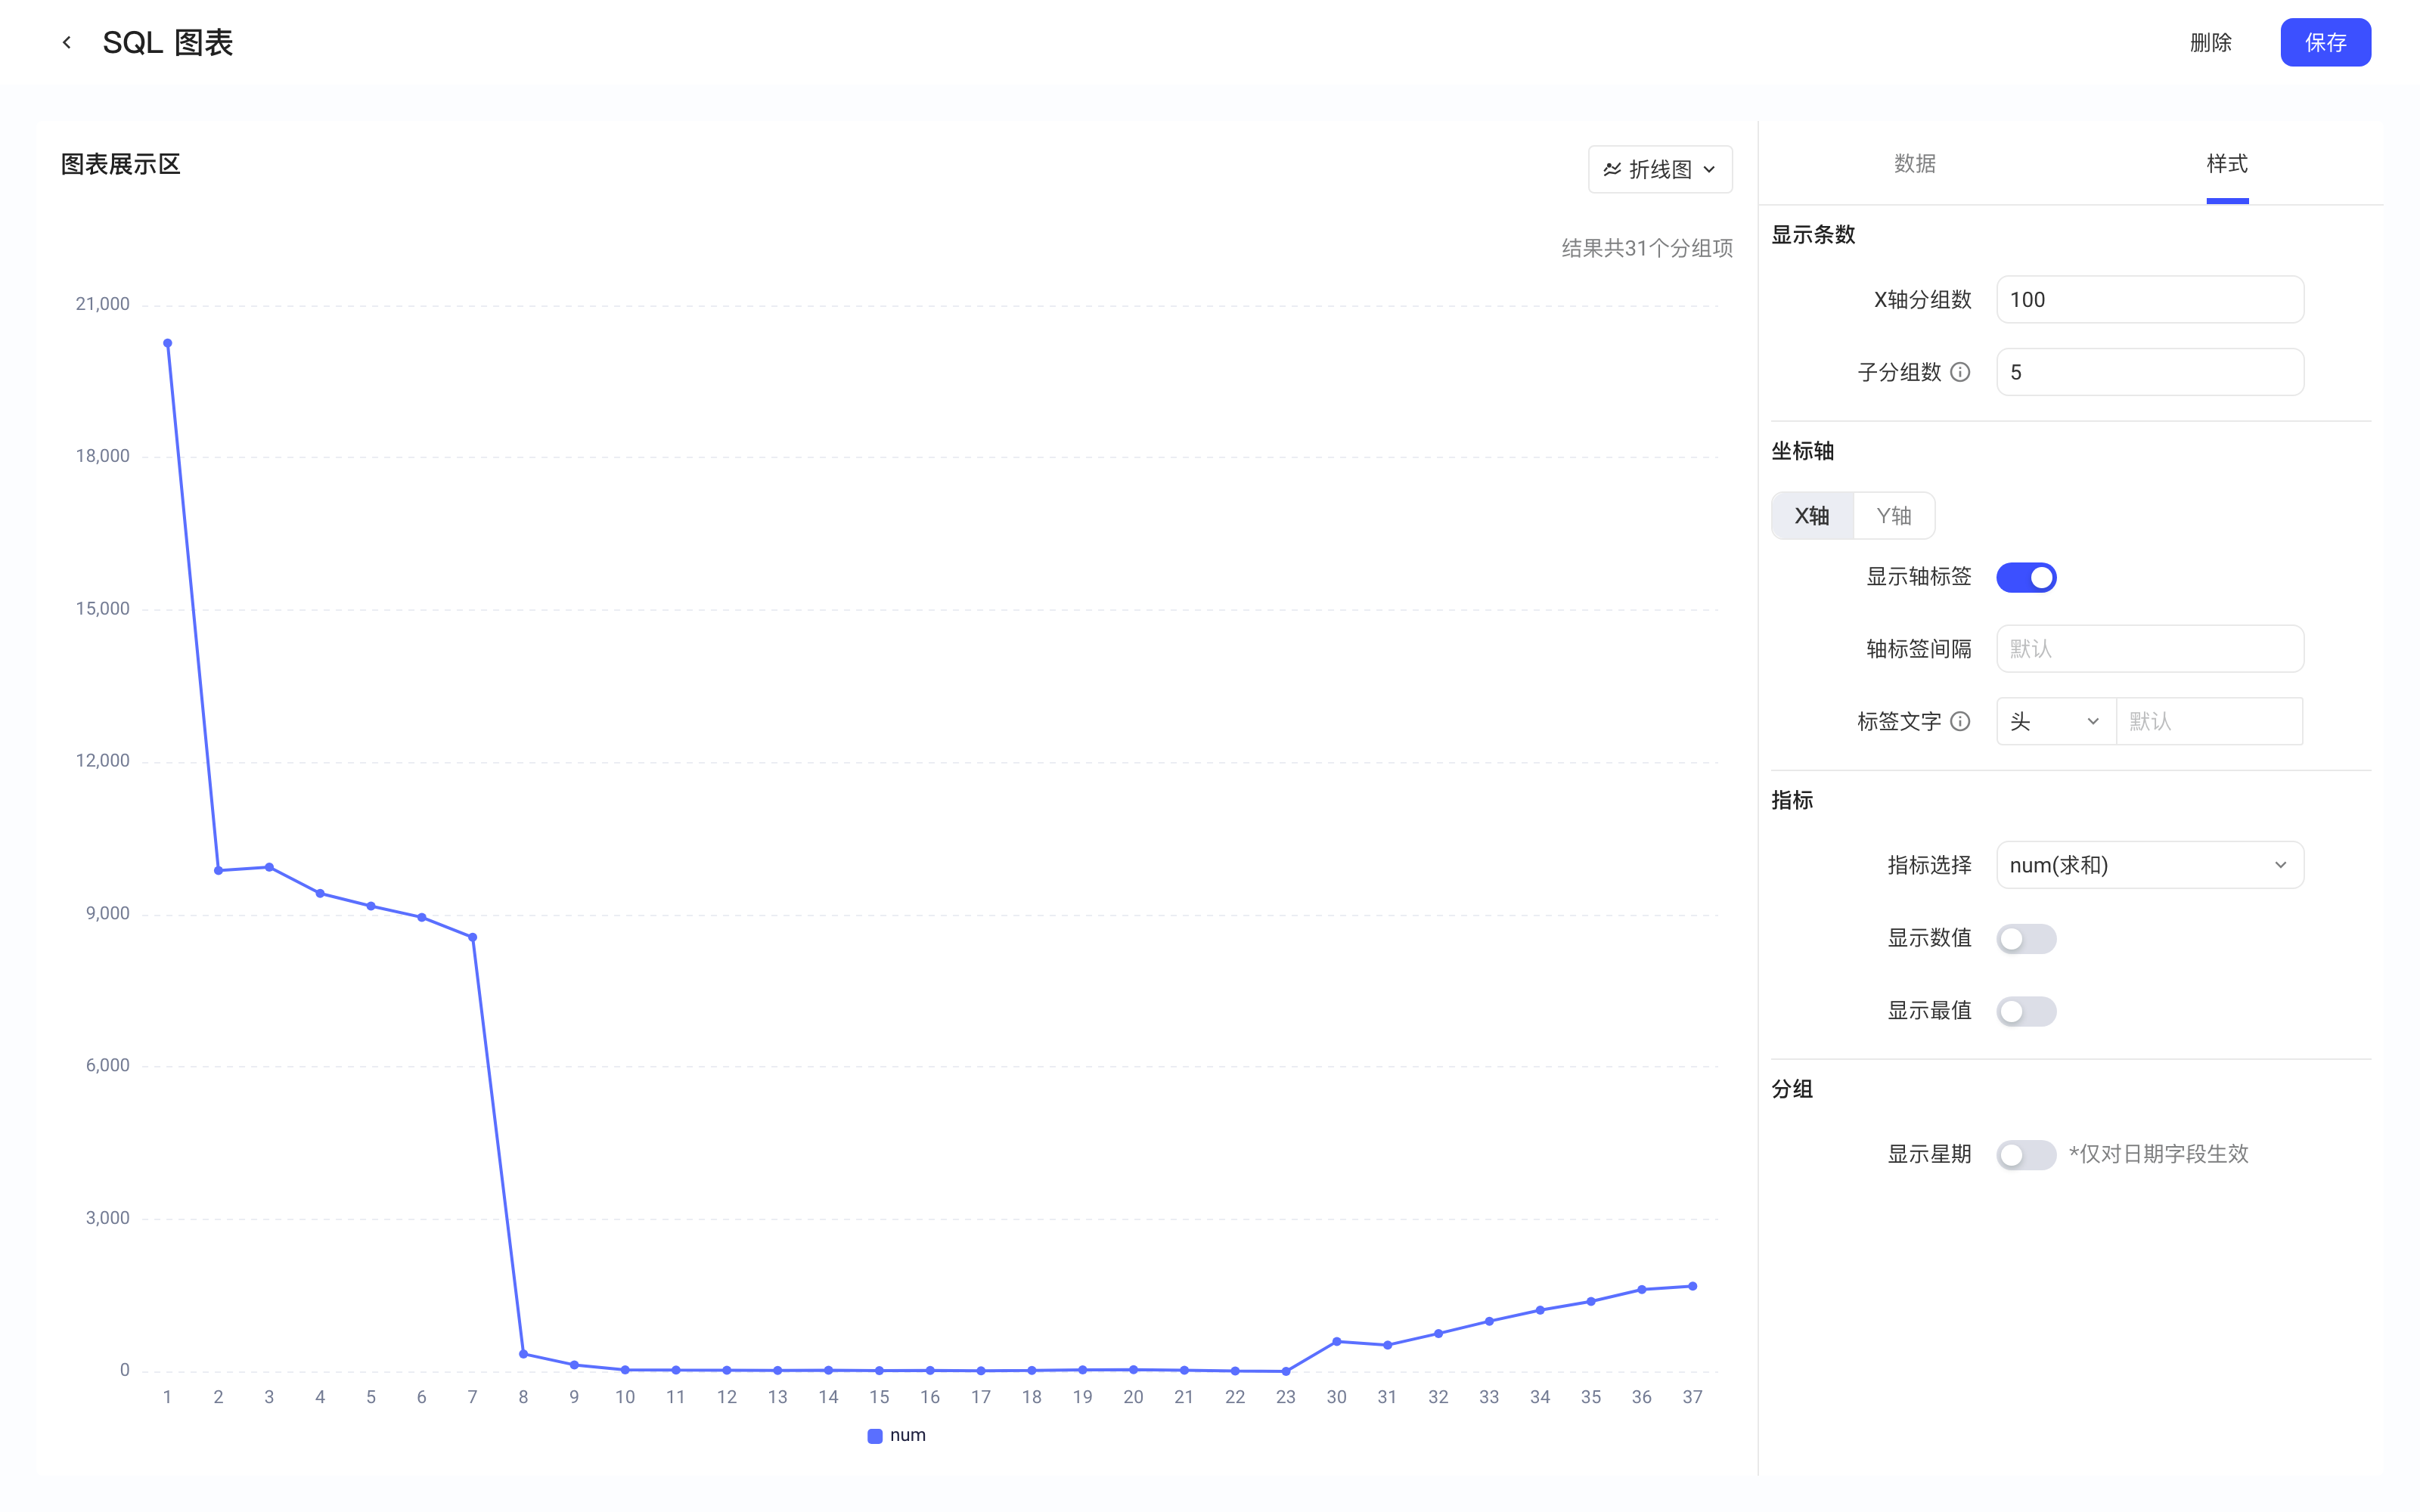2420x1512 pixels.
Task: Switch to the 样式 tab
Action: pyautogui.click(x=2227, y=164)
